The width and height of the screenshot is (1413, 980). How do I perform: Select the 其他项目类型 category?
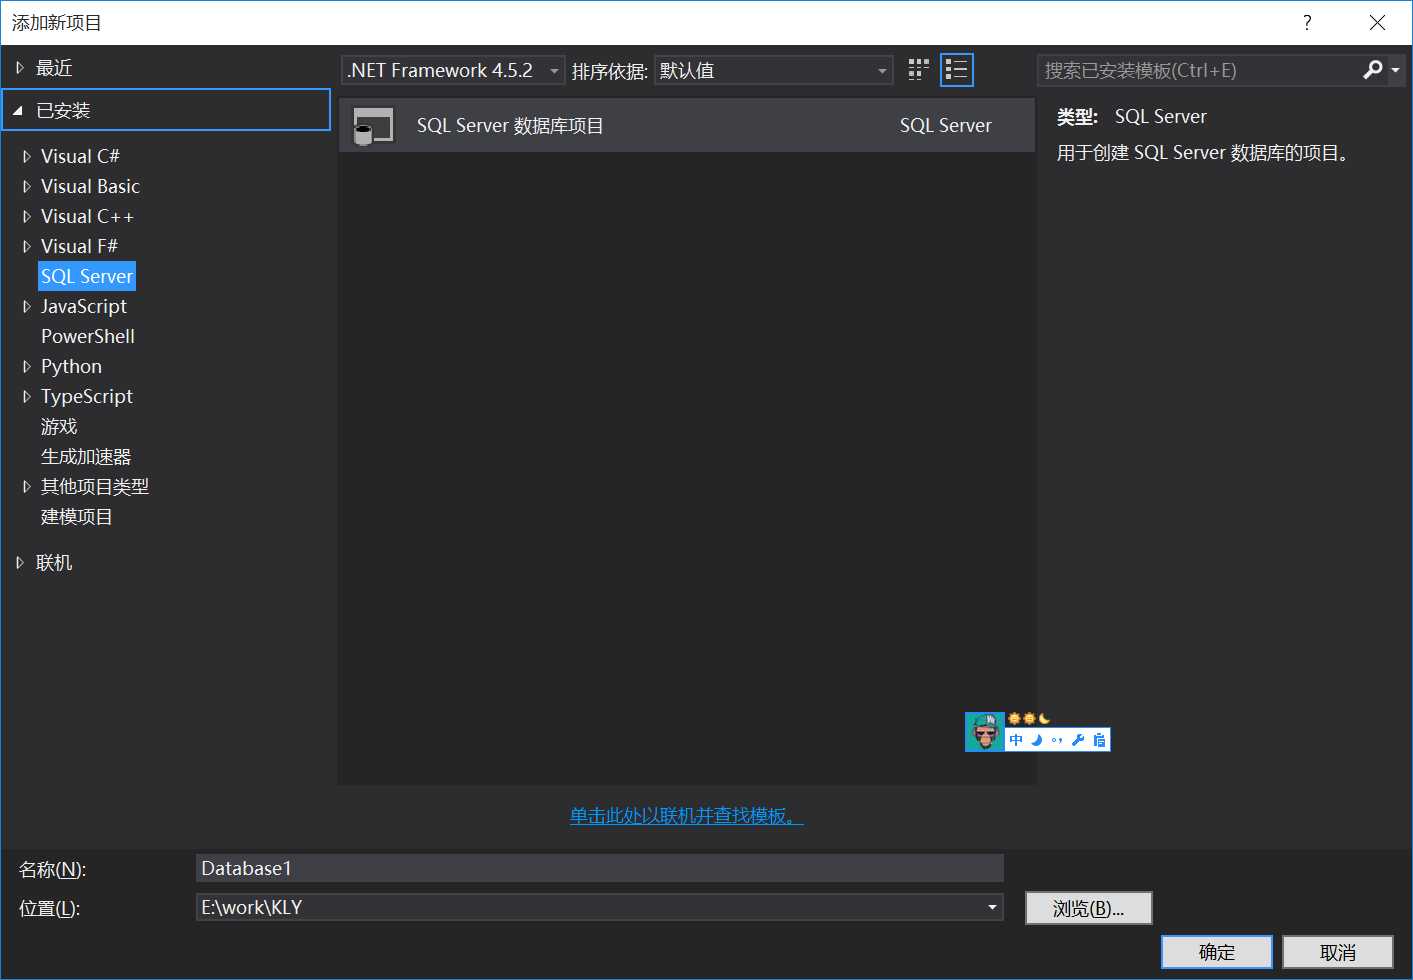click(x=95, y=486)
